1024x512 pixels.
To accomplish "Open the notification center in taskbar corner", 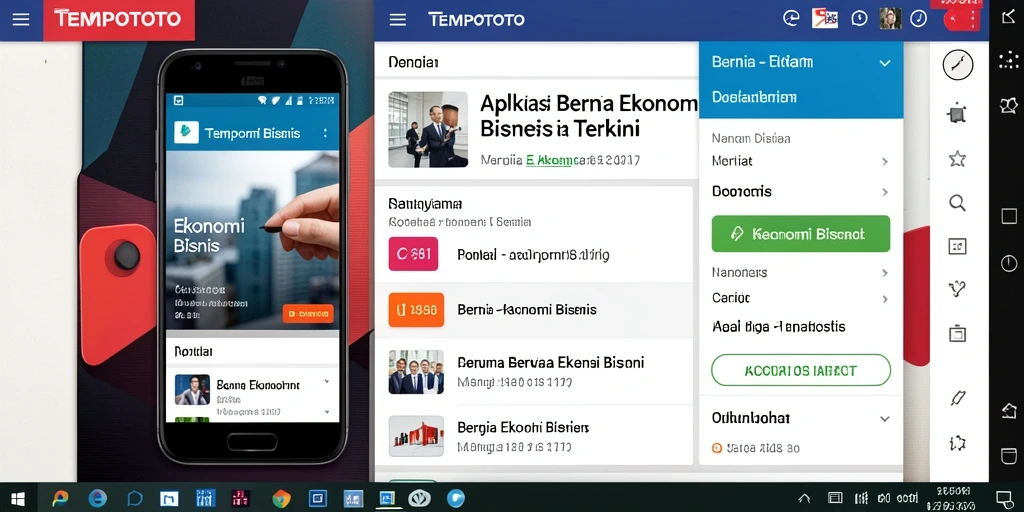I will pyautogui.click(x=1004, y=499).
